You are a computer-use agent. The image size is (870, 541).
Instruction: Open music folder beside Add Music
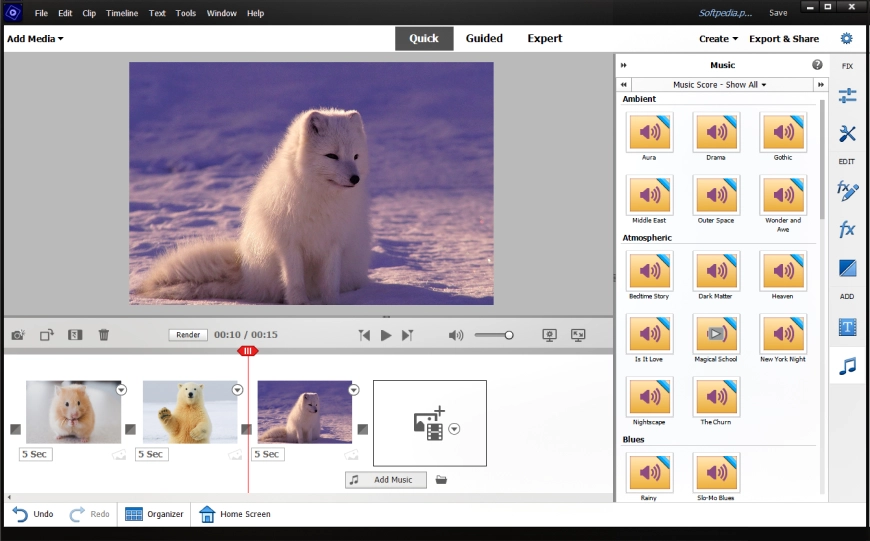[441, 479]
